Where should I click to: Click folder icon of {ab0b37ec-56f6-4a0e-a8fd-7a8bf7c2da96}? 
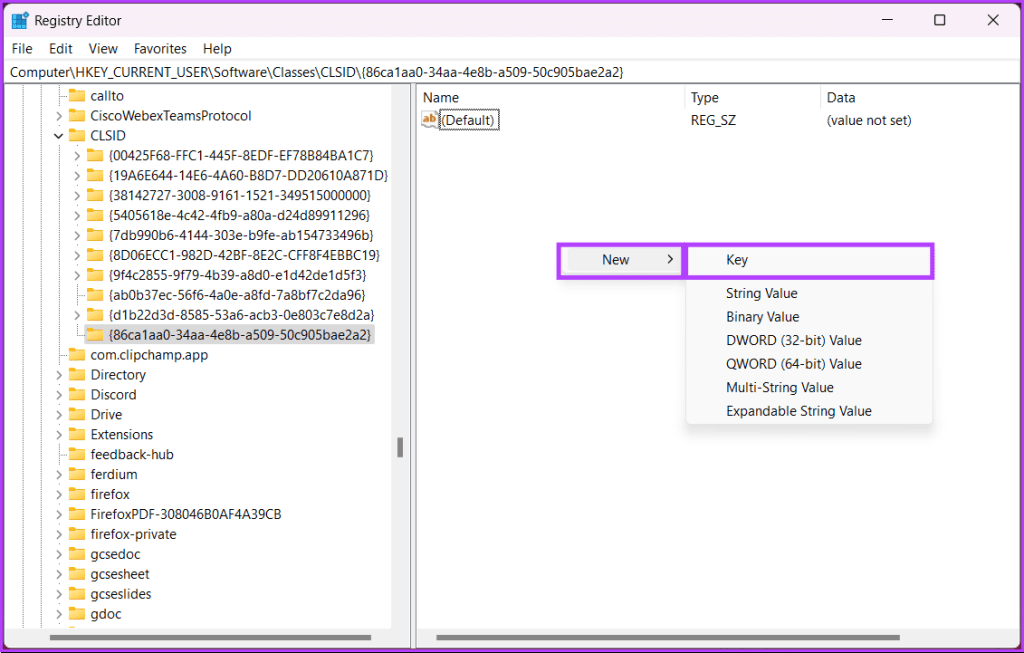(x=95, y=295)
